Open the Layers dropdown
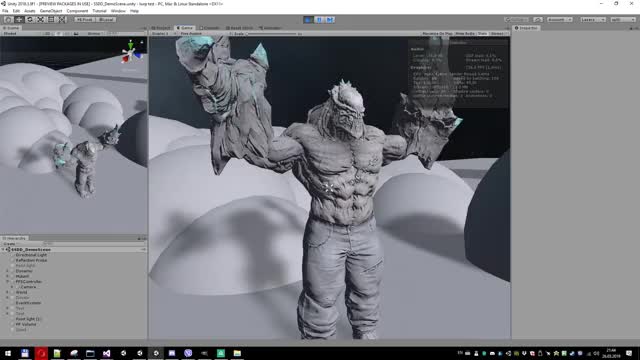The width and height of the screenshot is (640, 360). pyautogui.click(x=593, y=20)
